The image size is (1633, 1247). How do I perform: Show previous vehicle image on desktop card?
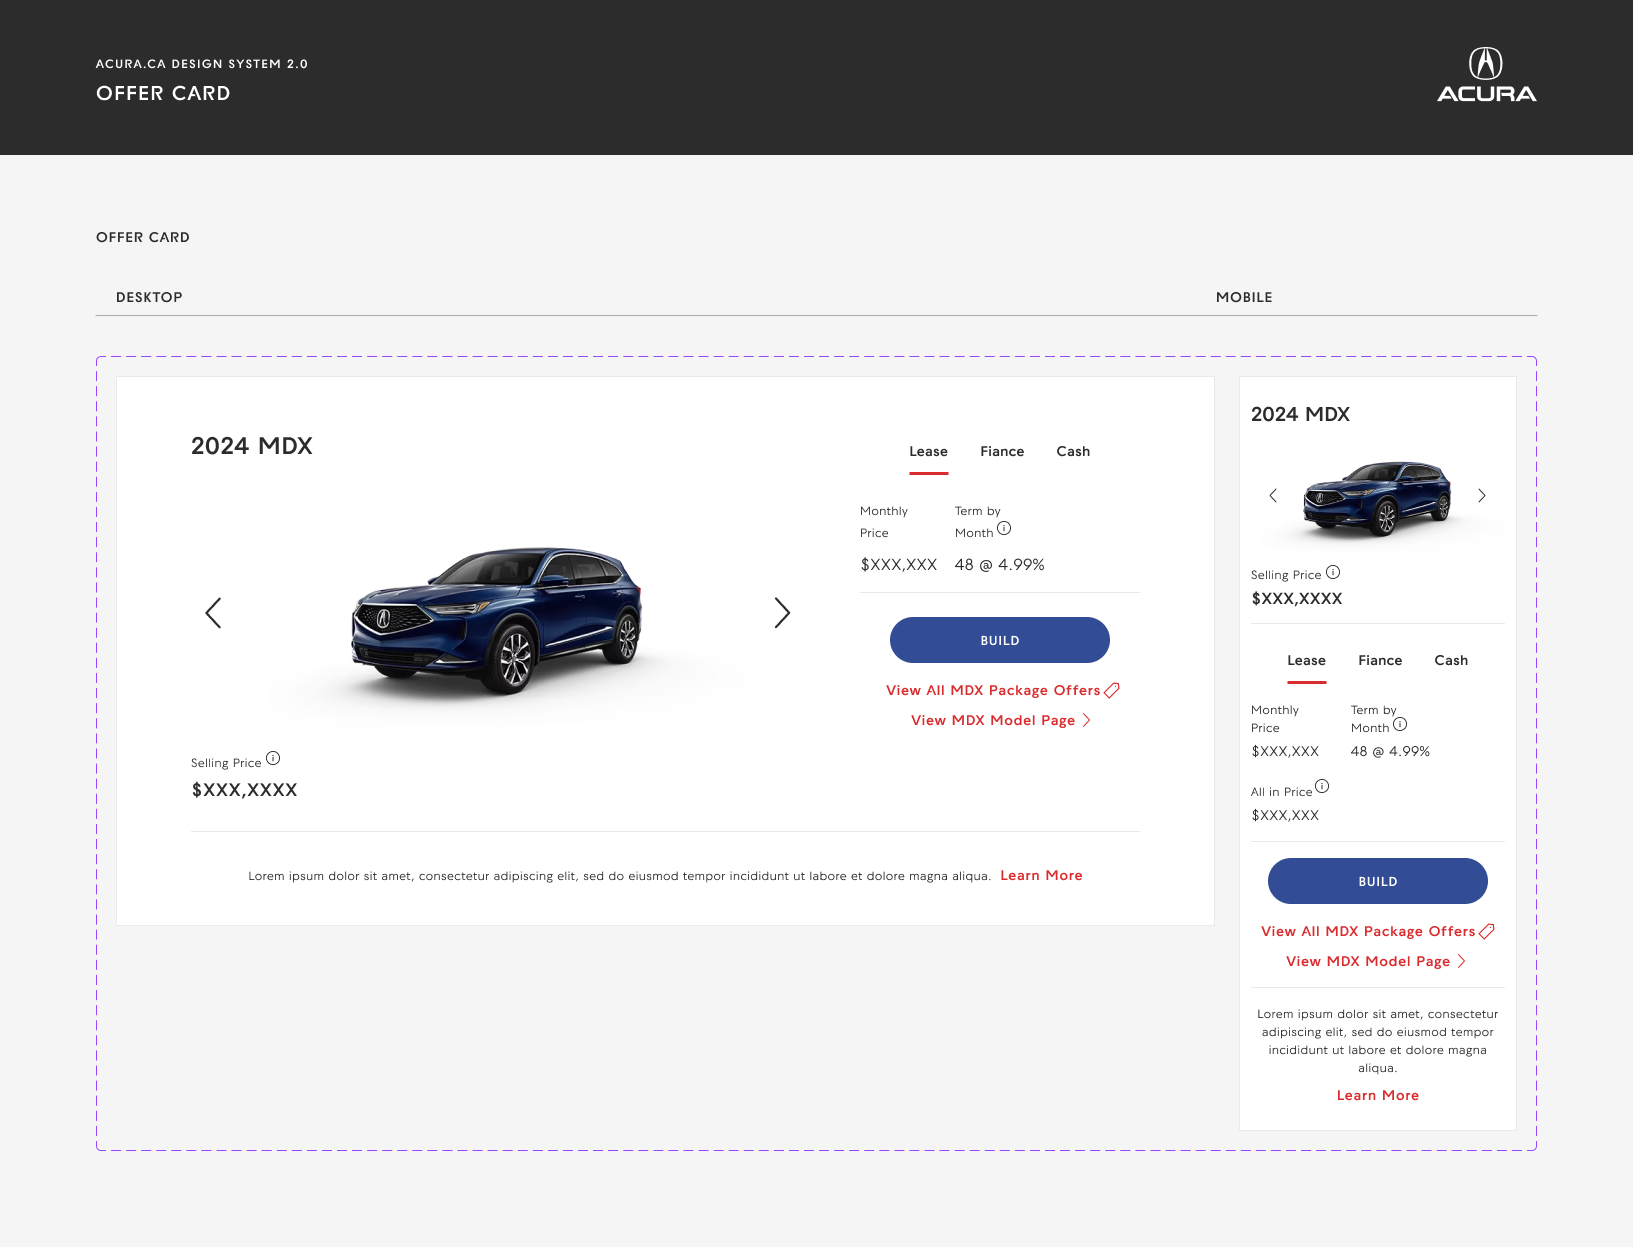(213, 613)
